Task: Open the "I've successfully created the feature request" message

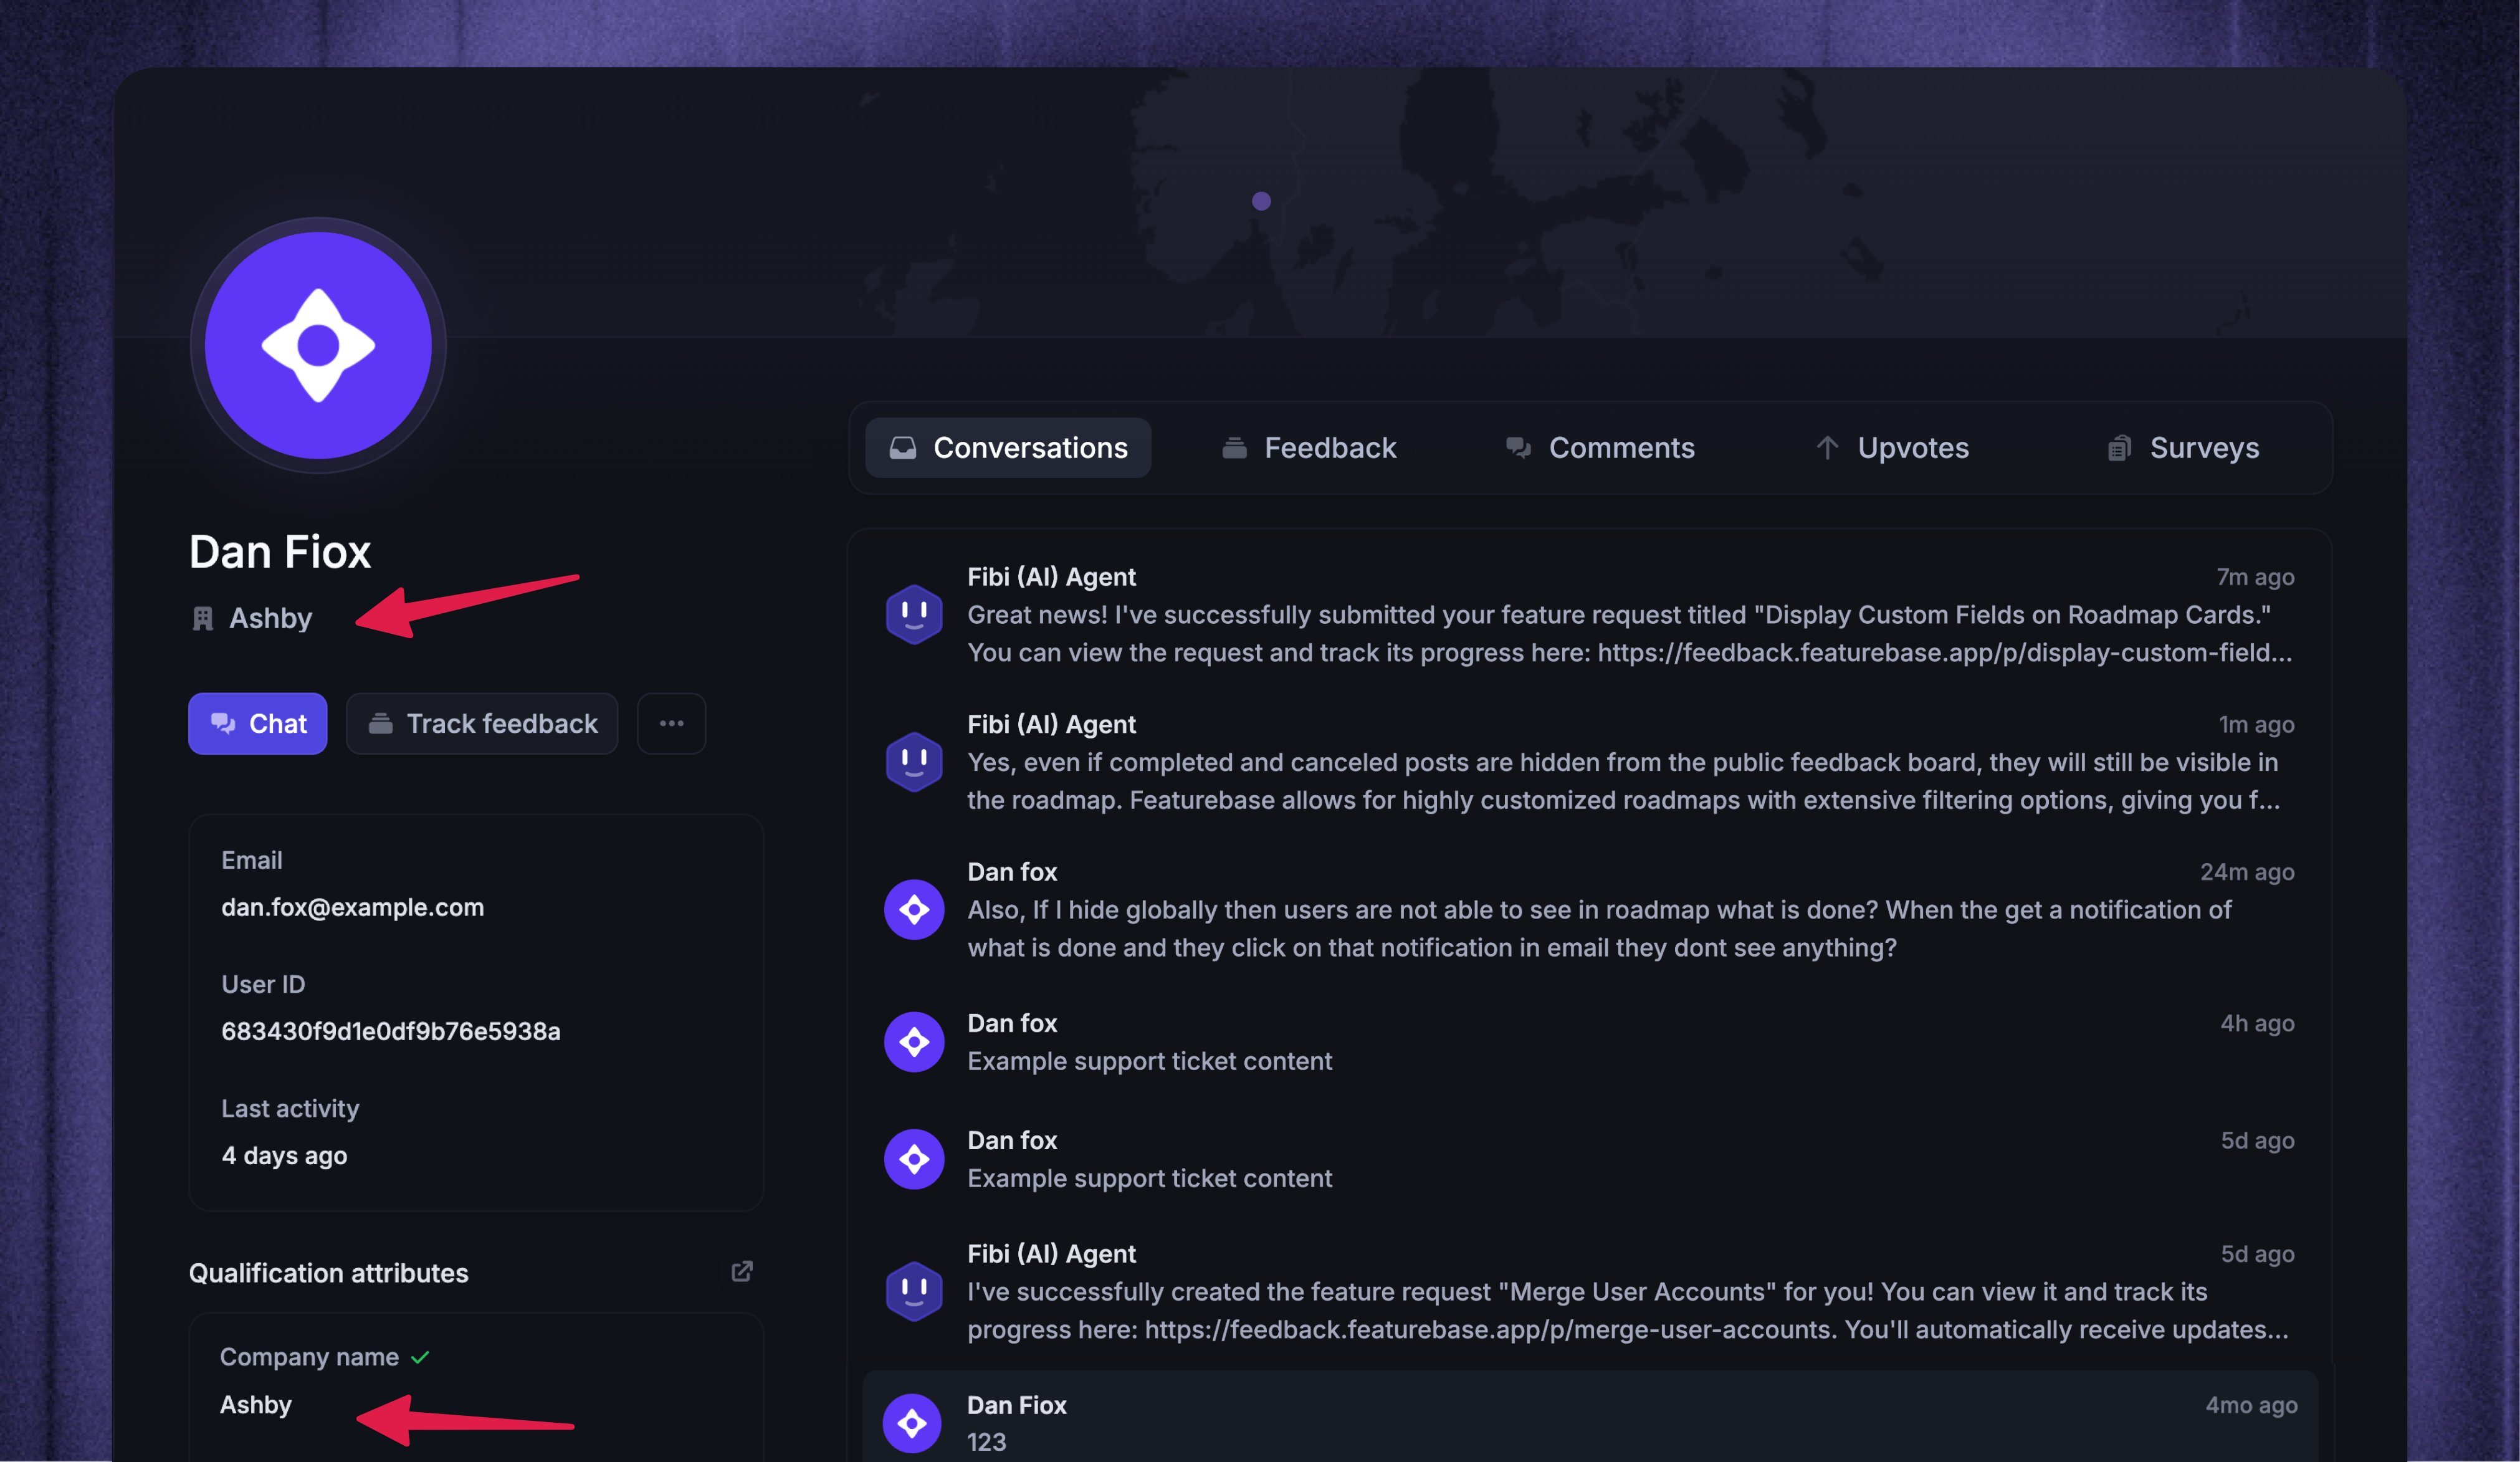Action: 1628,1310
